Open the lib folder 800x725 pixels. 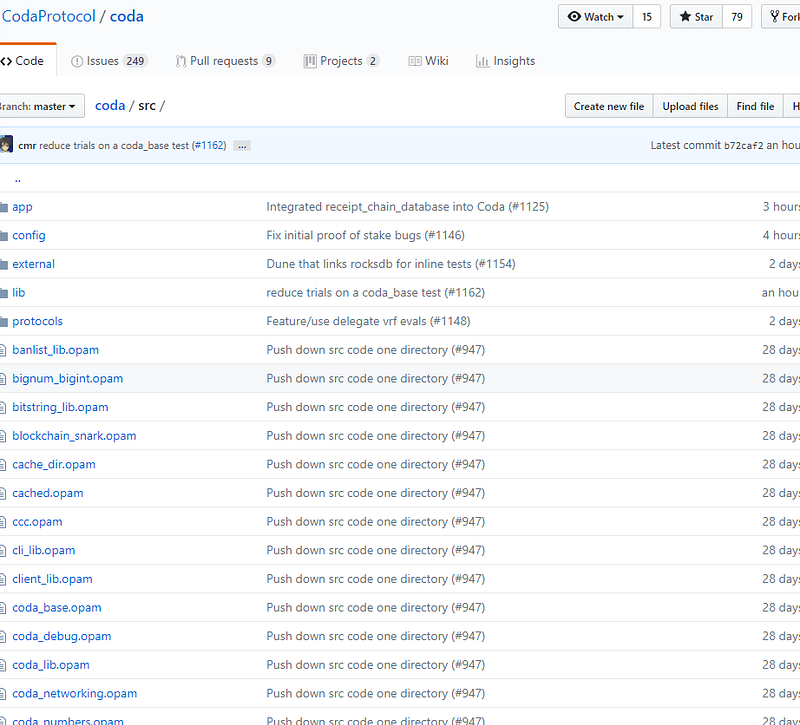pyautogui.click(x=18, y=292)
